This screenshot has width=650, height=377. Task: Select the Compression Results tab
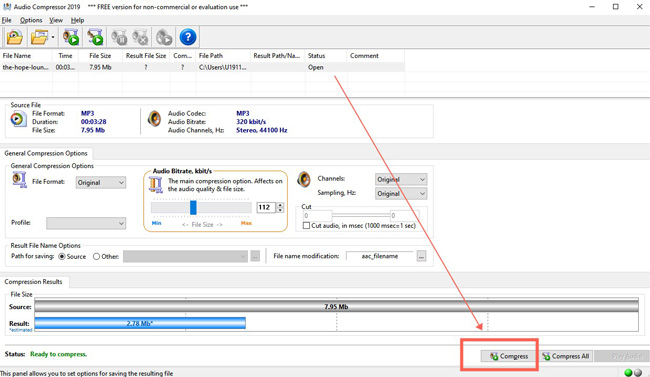34,282
